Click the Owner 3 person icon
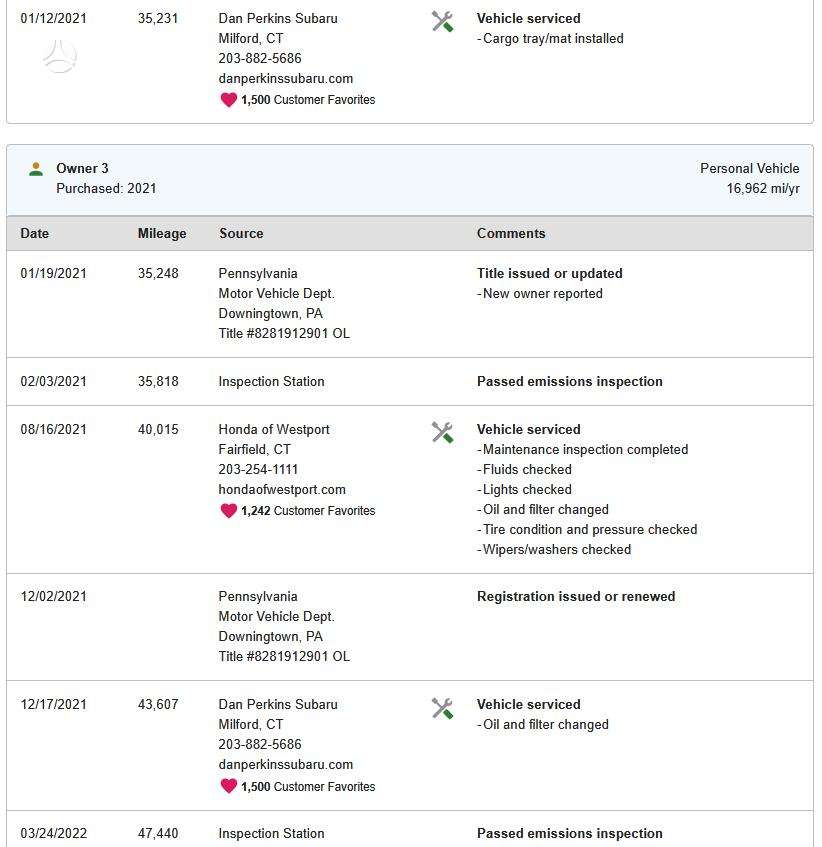This screenshot has width=822, height=847. pos(36,169)
